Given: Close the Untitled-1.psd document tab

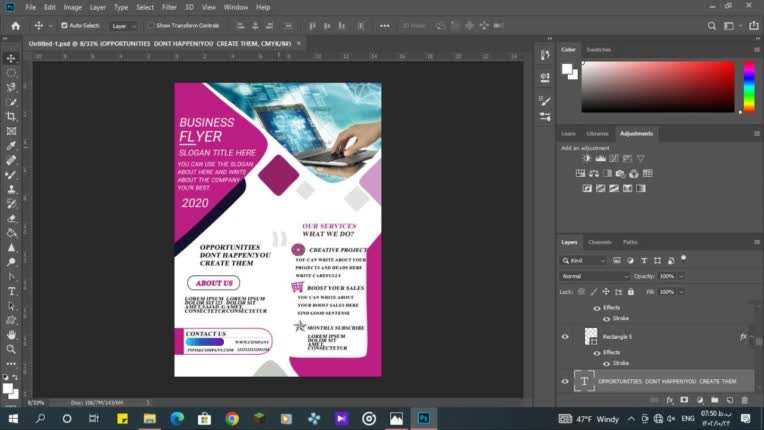Looking at the screenshot, I should tap(299, 43).
